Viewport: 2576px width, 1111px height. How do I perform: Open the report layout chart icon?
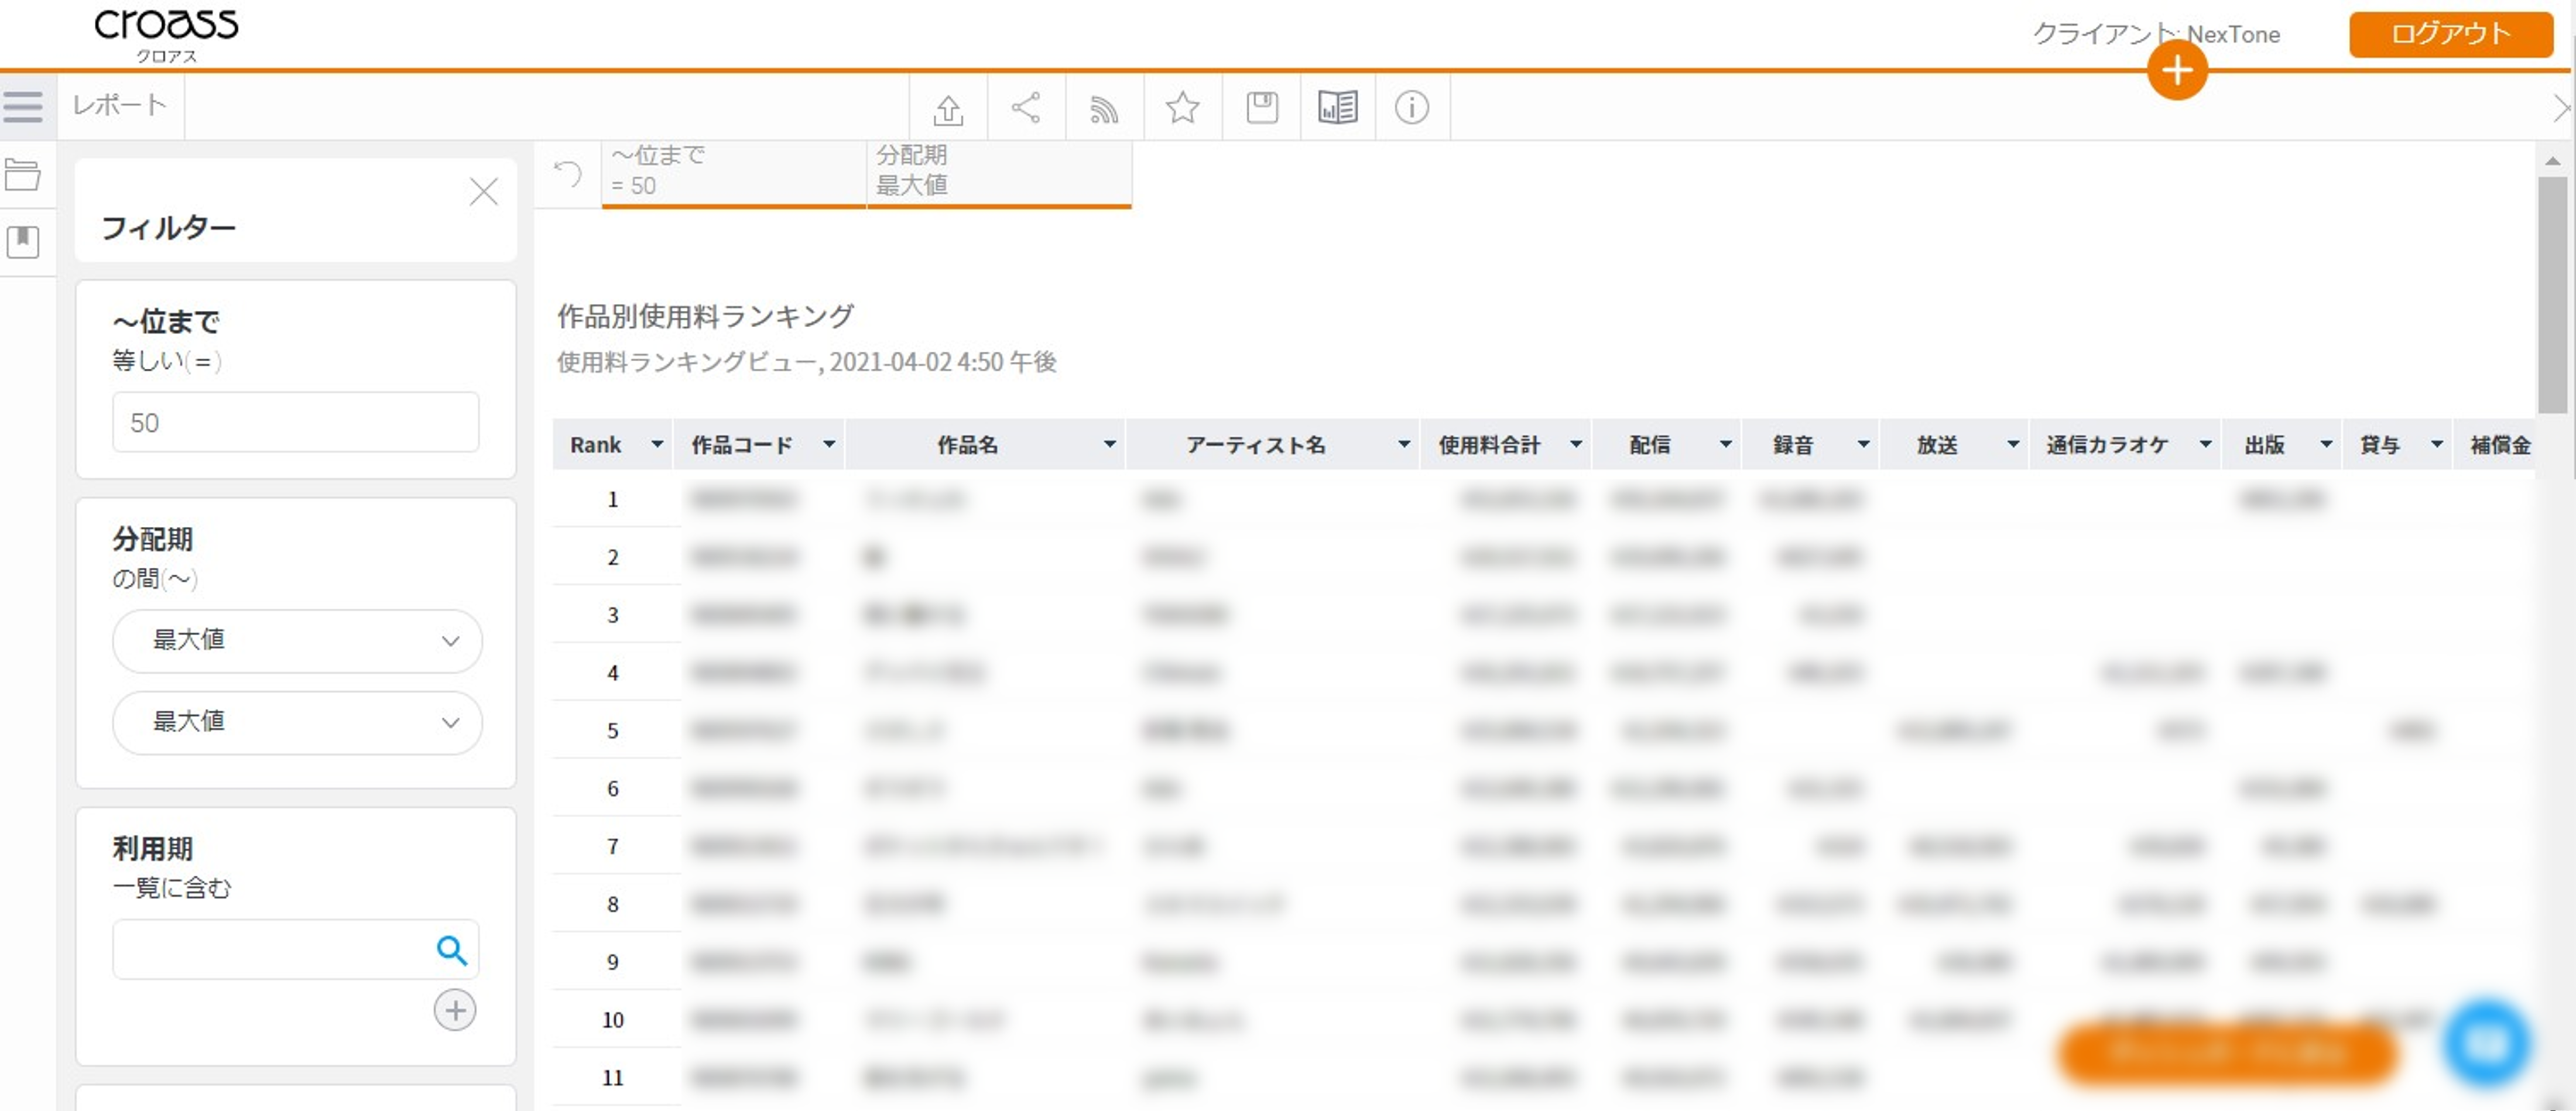click(1337, 107)
